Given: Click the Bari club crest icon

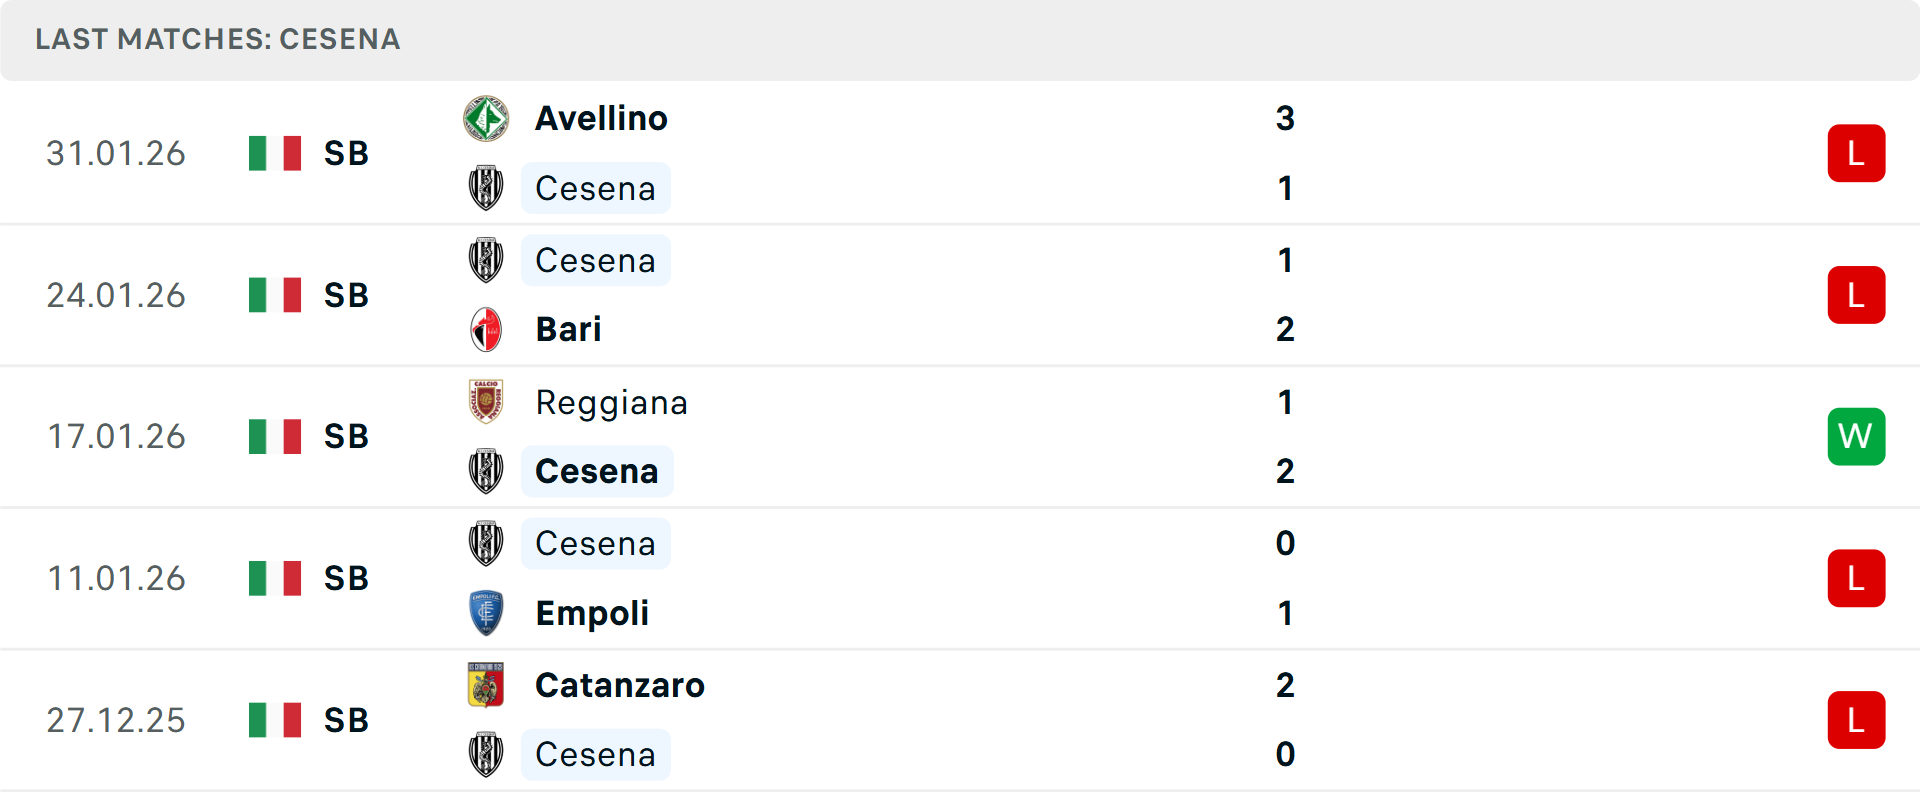Looking at the screenshot, I should click(486, 330).
